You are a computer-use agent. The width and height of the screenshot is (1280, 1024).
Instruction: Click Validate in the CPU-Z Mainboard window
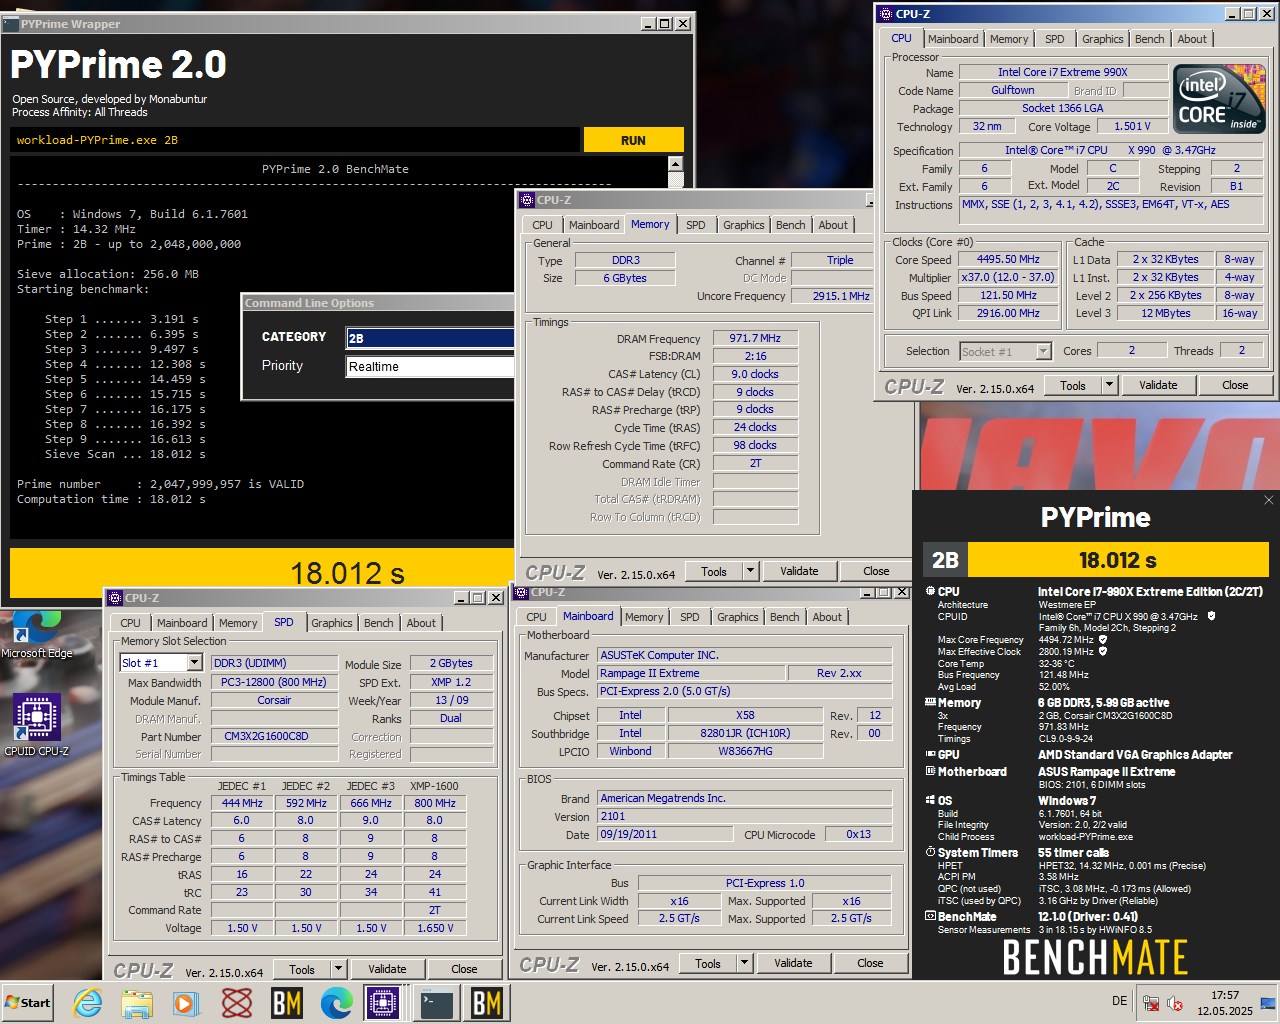click(793, 964)
